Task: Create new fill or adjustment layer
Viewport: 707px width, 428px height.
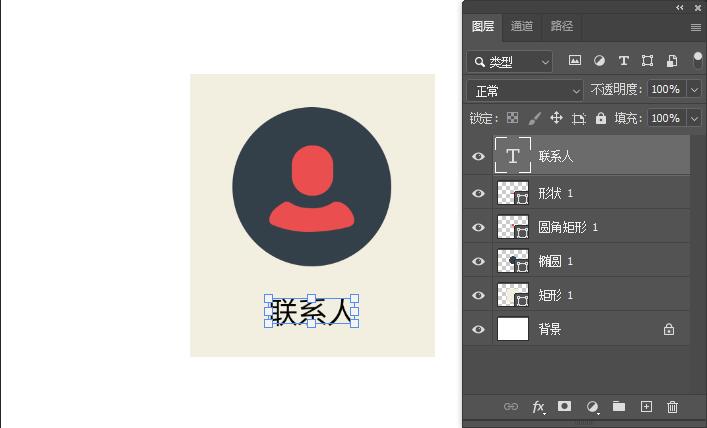Action: [592, 407]
